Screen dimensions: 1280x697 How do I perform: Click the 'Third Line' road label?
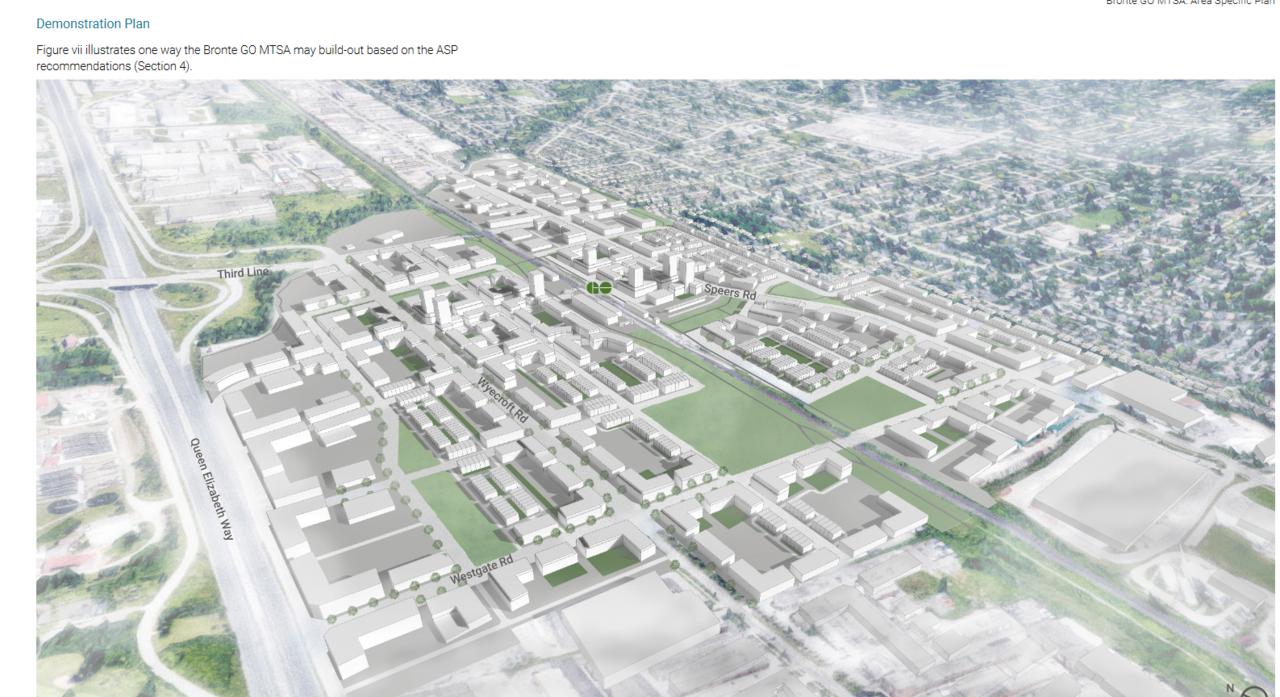click(244, 273)
